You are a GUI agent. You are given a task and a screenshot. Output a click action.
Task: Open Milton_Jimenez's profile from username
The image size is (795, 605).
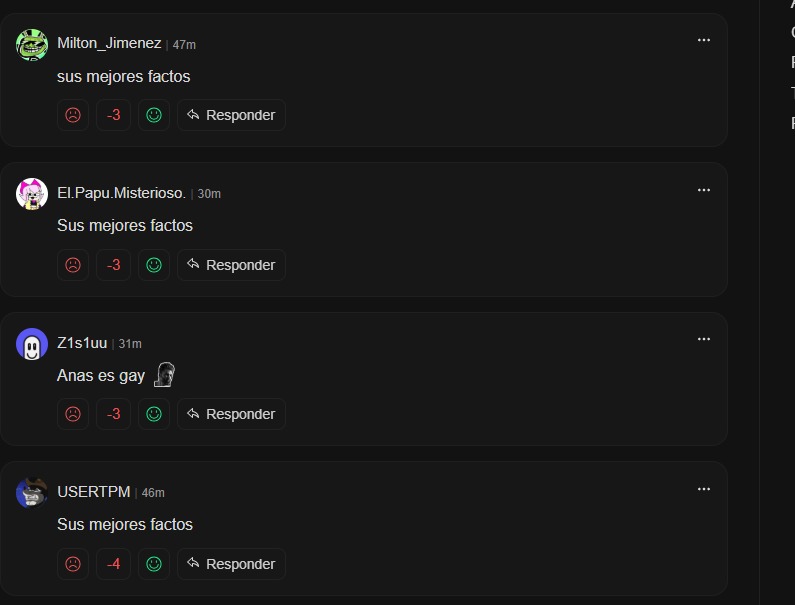pos(109,43)
